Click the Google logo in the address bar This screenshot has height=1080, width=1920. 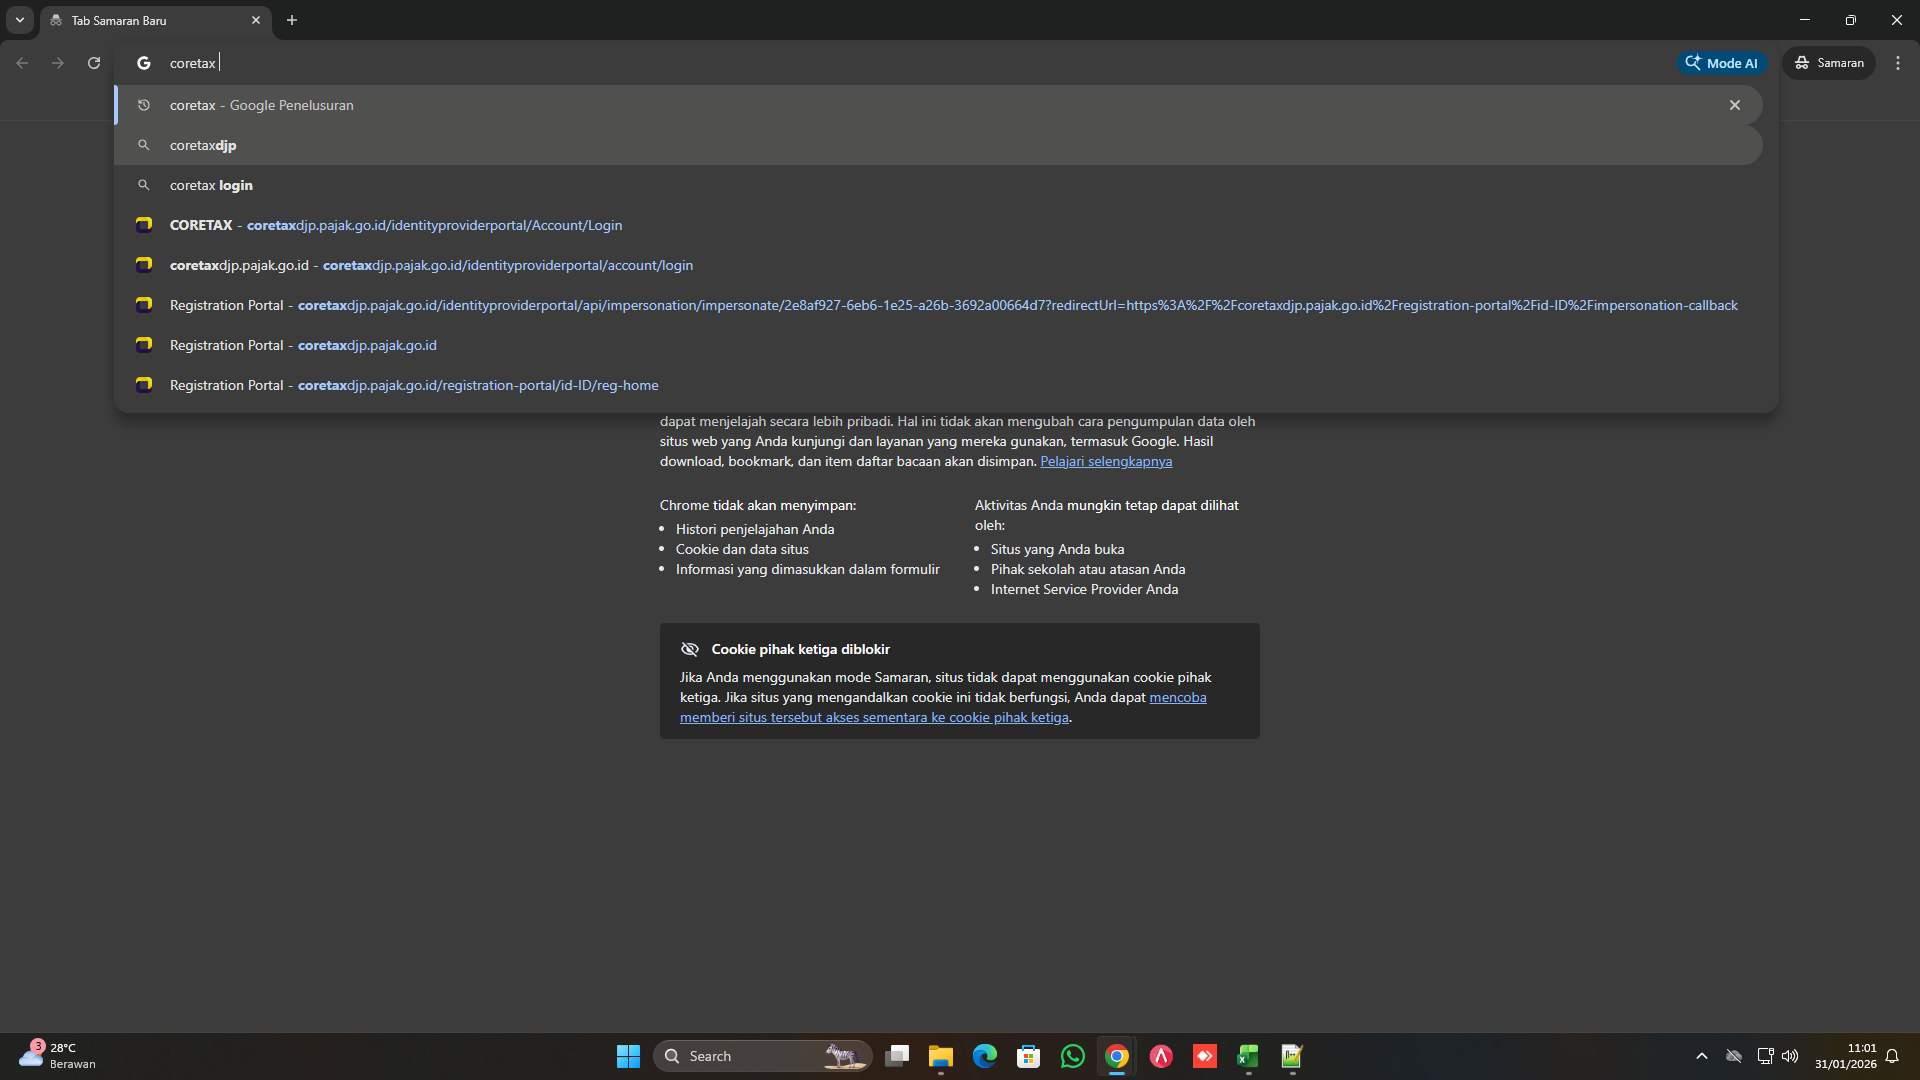(x=144, y=62)
